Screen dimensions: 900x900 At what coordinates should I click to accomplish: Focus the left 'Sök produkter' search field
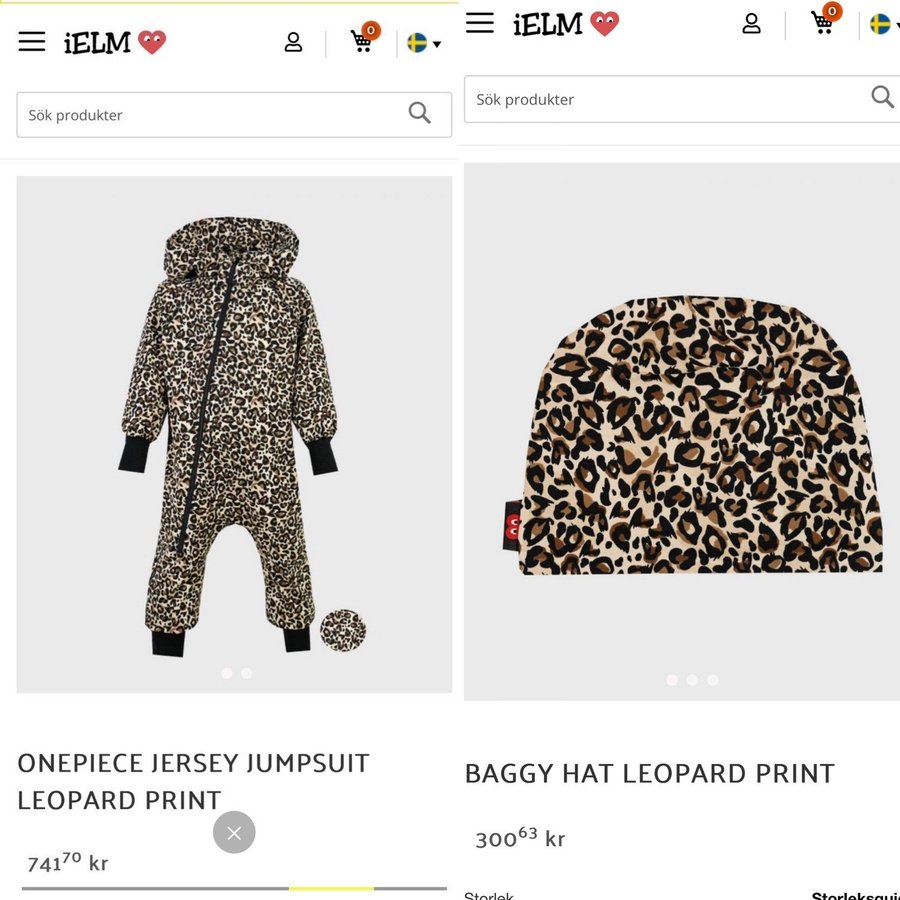210,115
